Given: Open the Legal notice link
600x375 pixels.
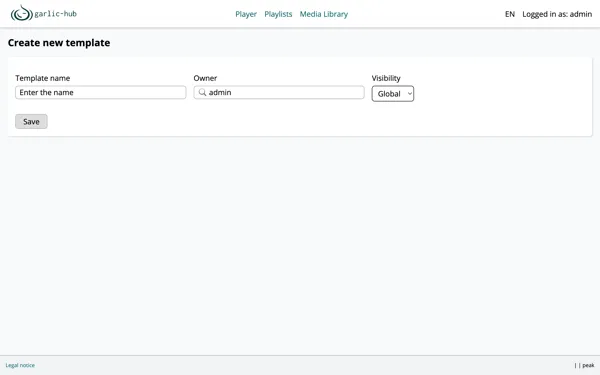Looking at the screenshot, I should click(x=20, y=365).
